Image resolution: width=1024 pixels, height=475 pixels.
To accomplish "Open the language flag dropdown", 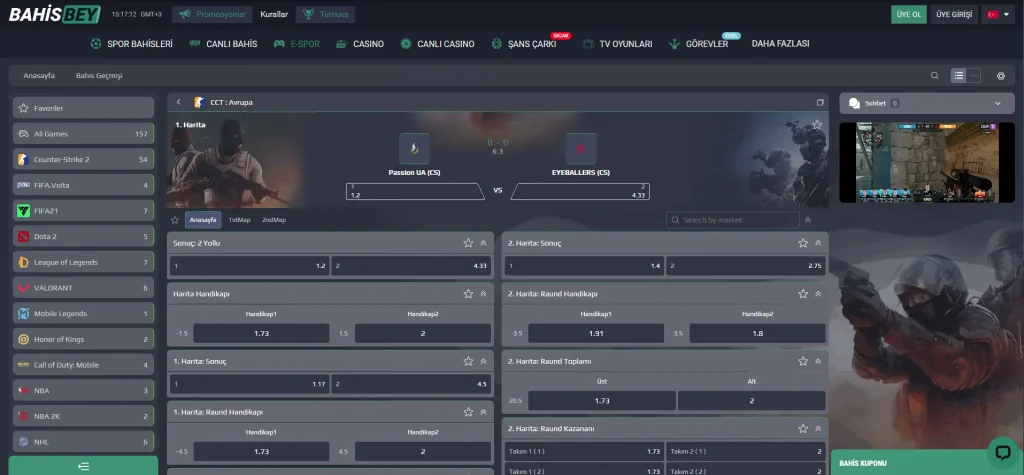I will pos(998,14).
